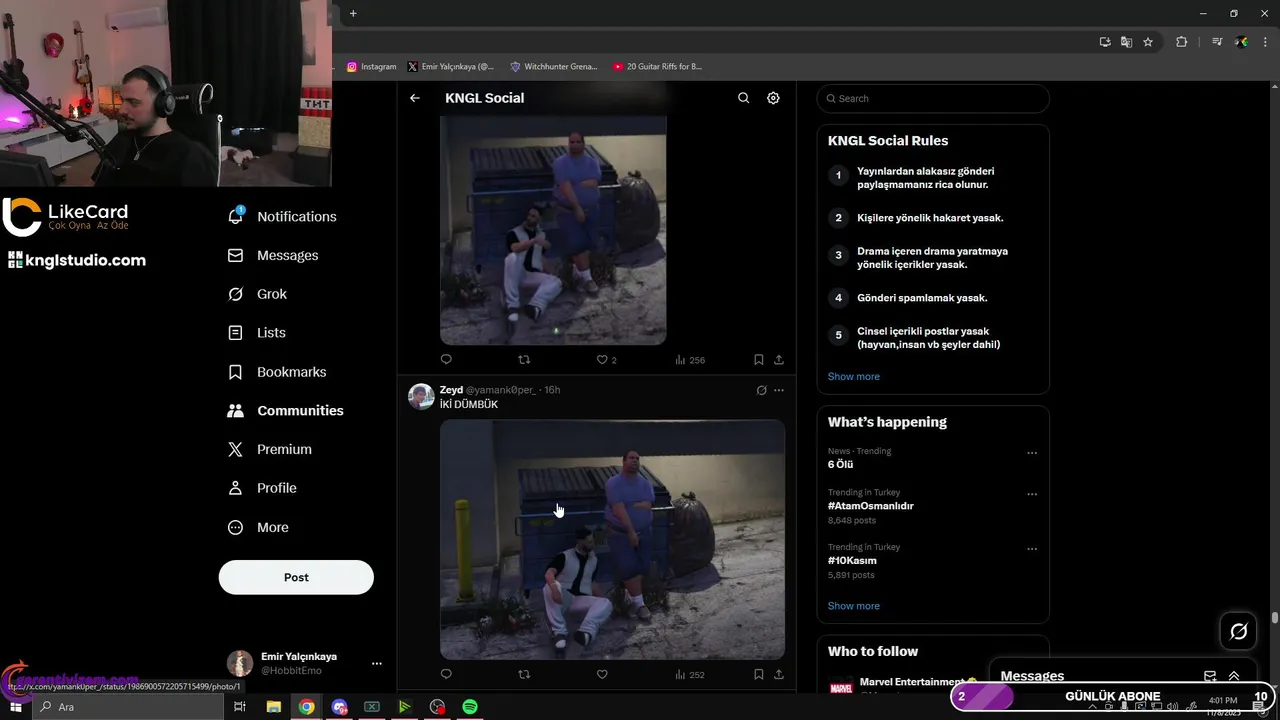Open the Emir Yalçınkaya X bookmark
1280x720 pixels.
coord(451,67)
